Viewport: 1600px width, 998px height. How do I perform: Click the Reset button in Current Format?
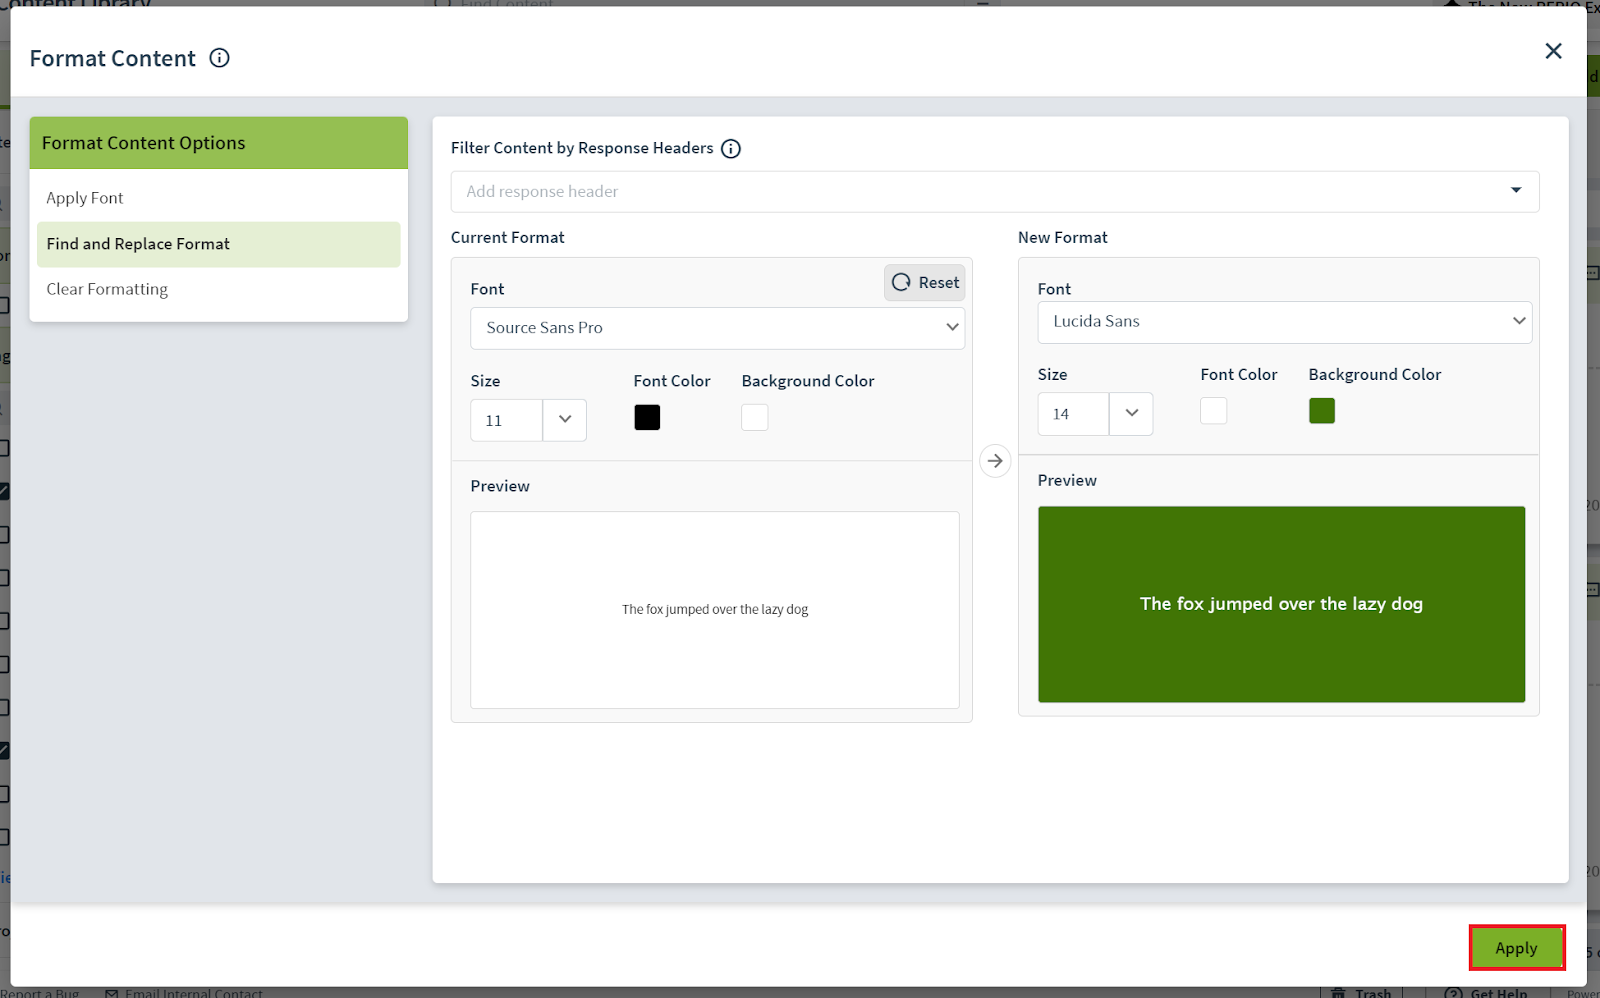tap(925, 282)
